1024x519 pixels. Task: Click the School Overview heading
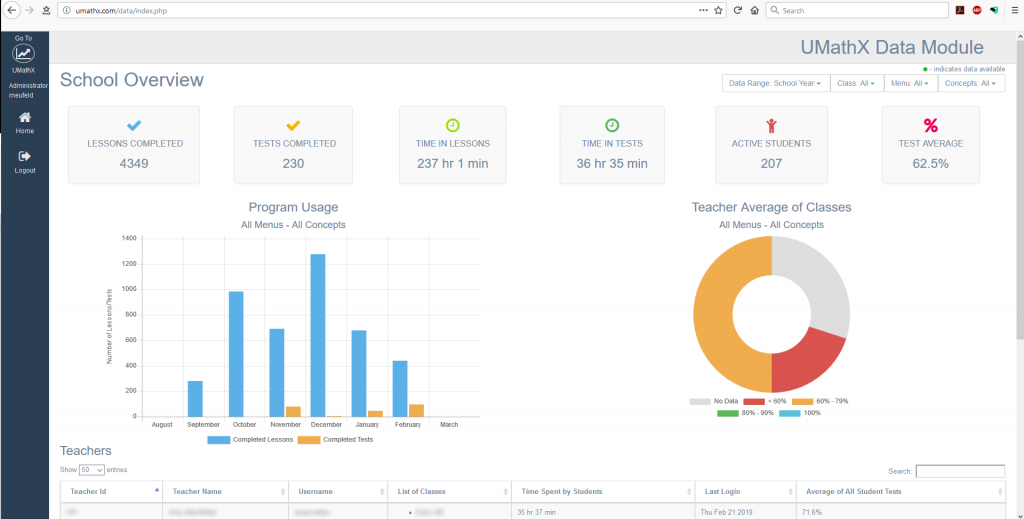[x=132, y=80]
